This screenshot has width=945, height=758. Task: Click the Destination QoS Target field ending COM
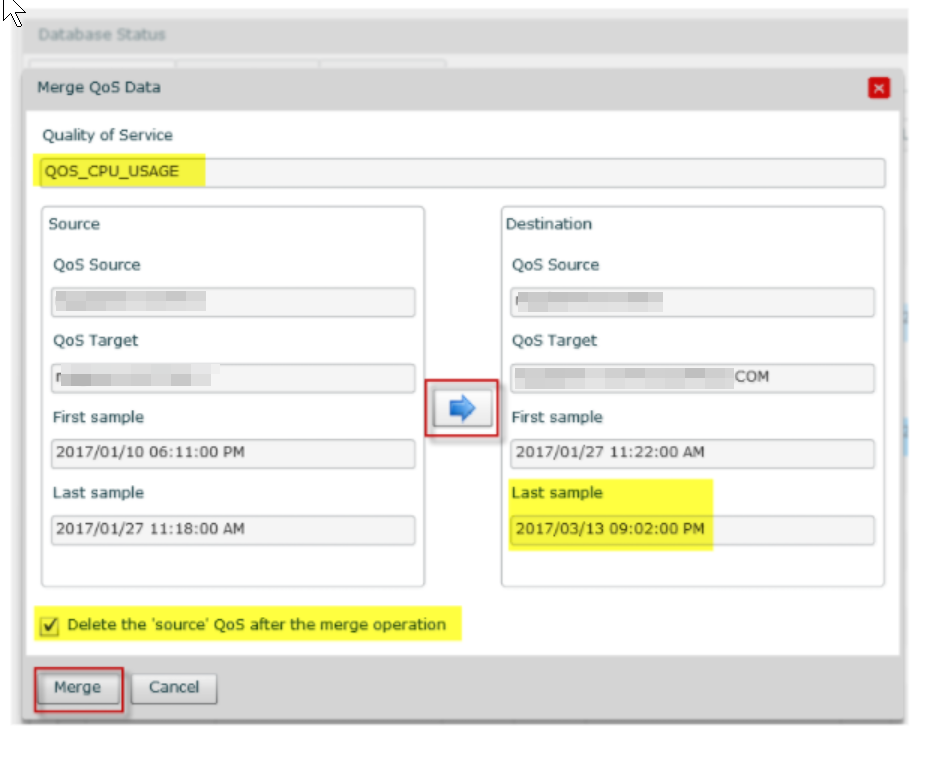pos(692,378)
